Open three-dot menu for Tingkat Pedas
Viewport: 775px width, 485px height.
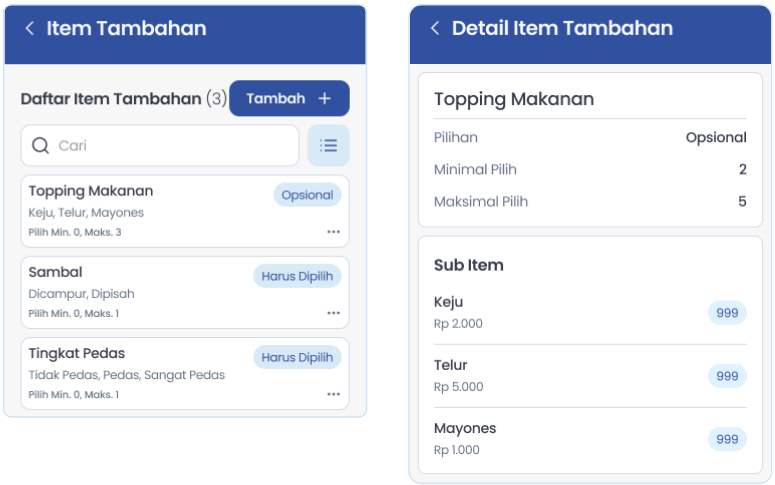click(334, 394)
